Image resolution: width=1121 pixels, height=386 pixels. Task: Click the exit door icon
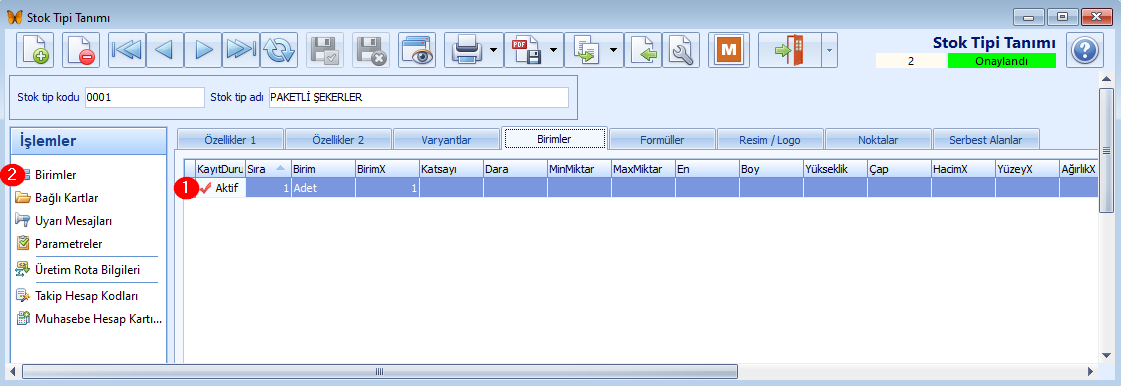pos(789,50)
